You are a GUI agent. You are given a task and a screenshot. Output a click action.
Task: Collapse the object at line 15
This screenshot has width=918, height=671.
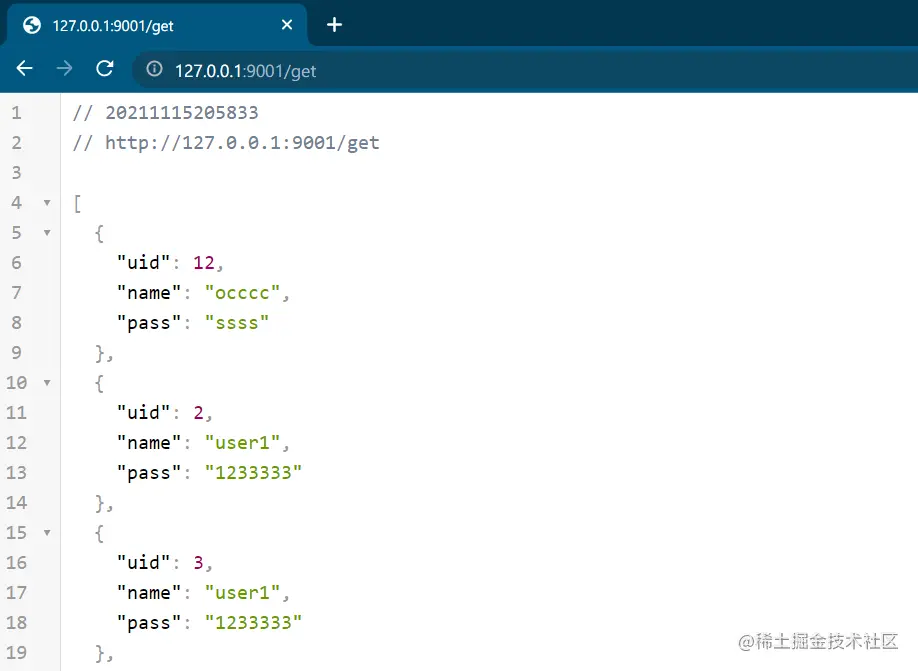click(47, 532)
